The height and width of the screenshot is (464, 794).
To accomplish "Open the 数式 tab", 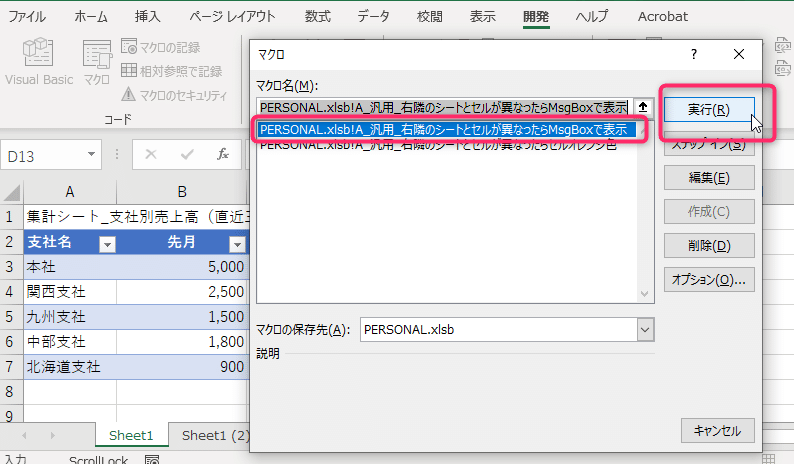I will (317, 17).
